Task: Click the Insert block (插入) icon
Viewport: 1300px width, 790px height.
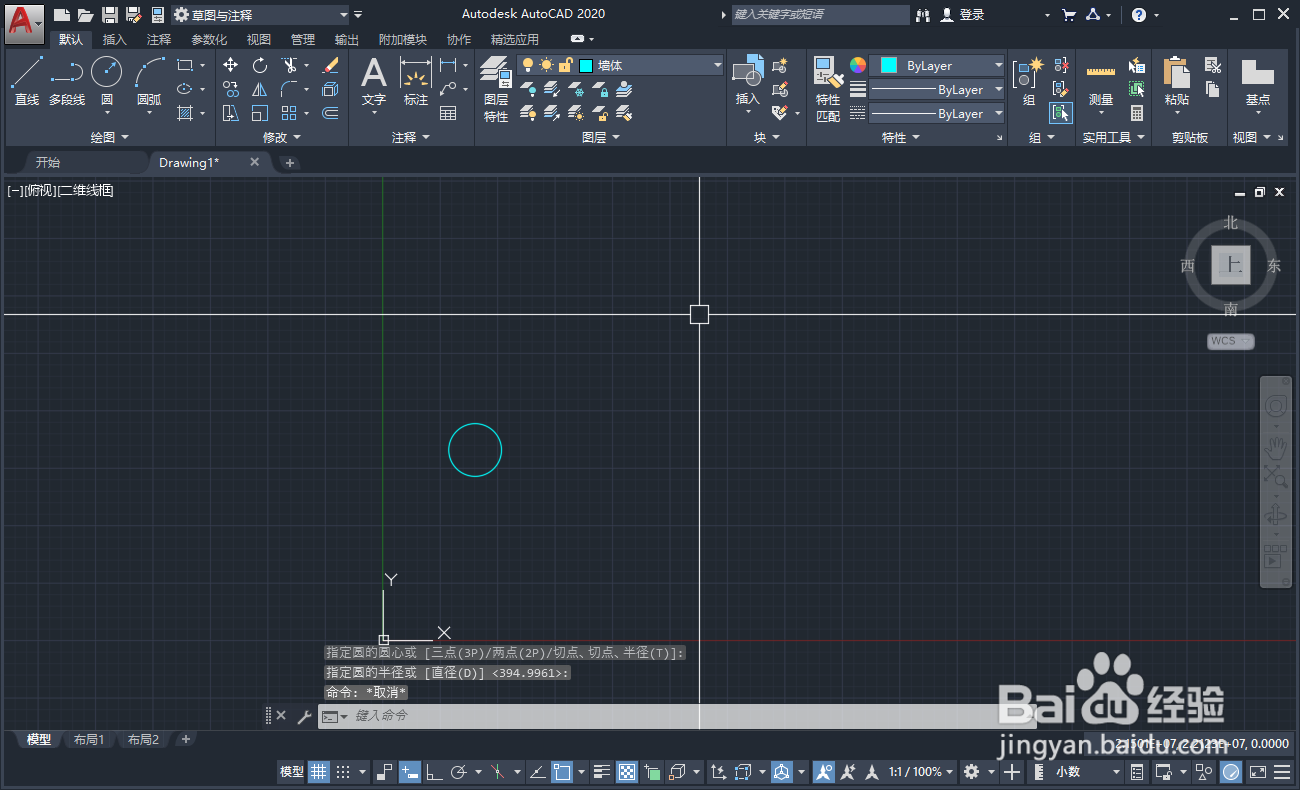Action: [x=748, y=80]
